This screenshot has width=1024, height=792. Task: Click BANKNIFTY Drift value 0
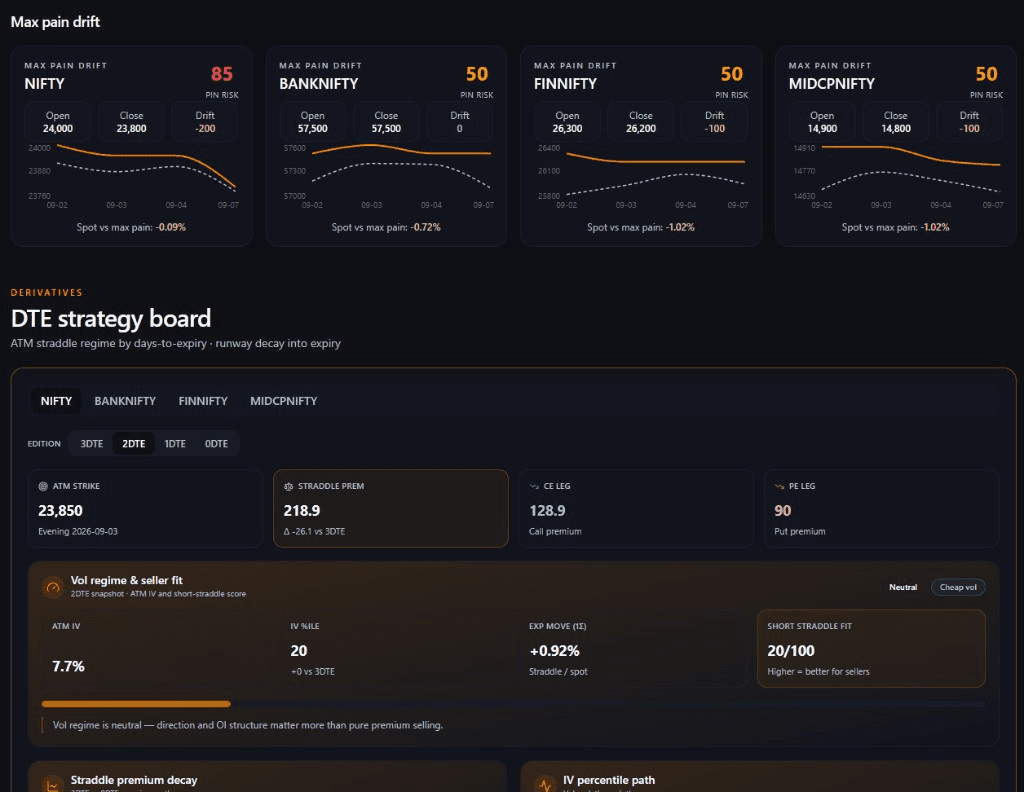460,129
